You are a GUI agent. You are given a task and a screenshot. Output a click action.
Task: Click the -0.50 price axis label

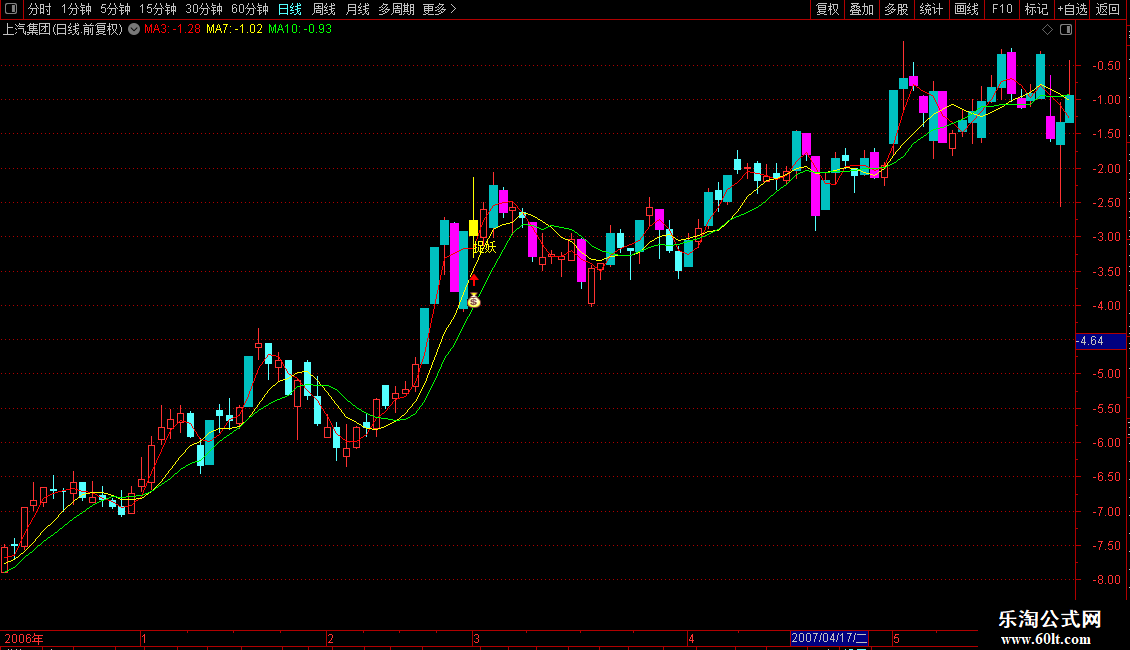1106,66
